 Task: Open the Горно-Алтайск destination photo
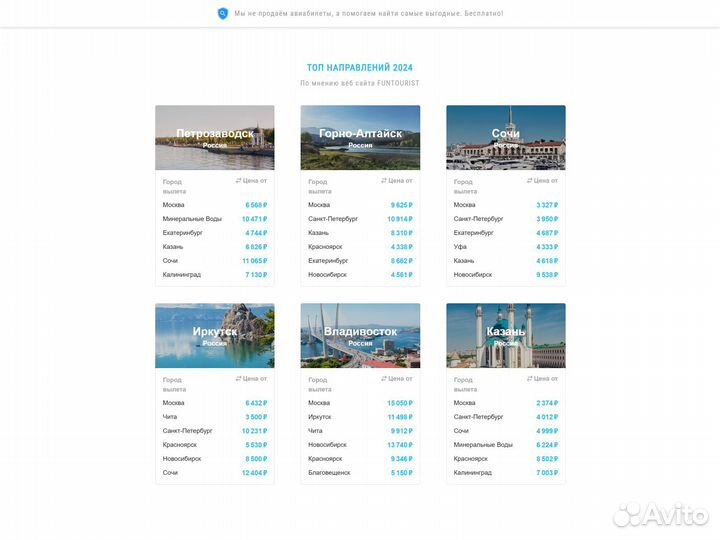pos(360,138)
